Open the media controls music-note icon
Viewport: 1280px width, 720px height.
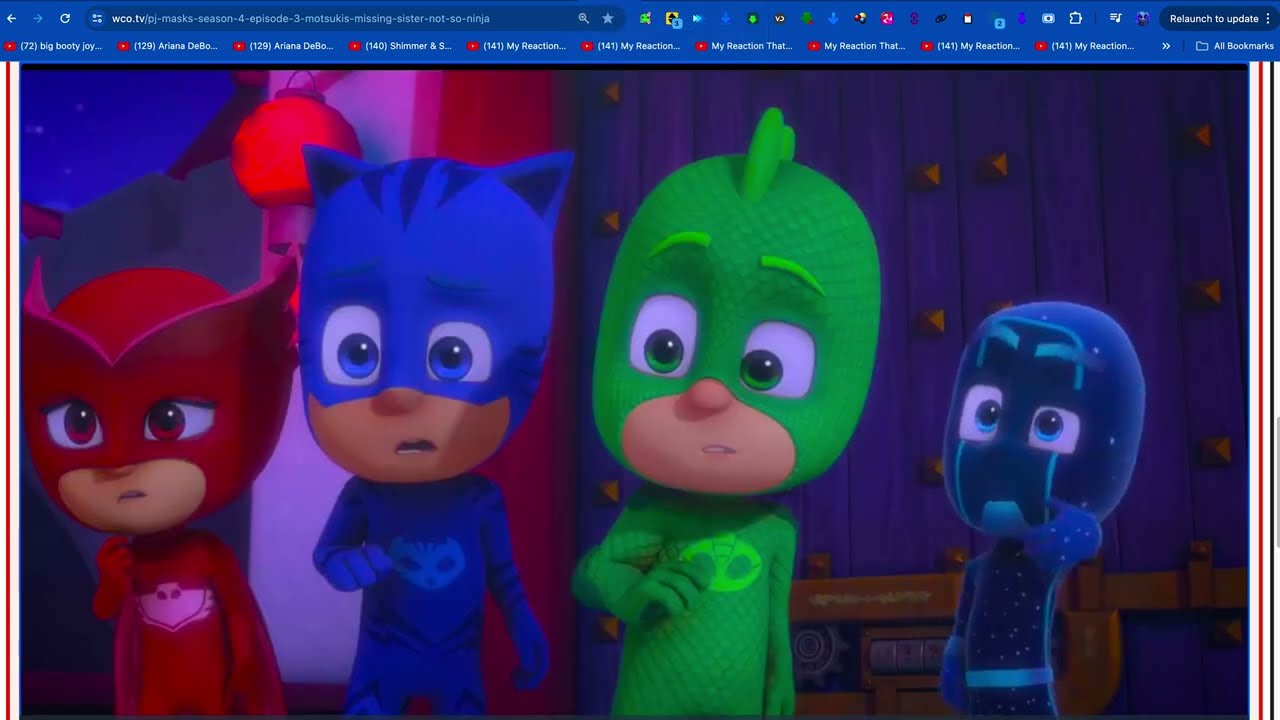[1116, 18]
